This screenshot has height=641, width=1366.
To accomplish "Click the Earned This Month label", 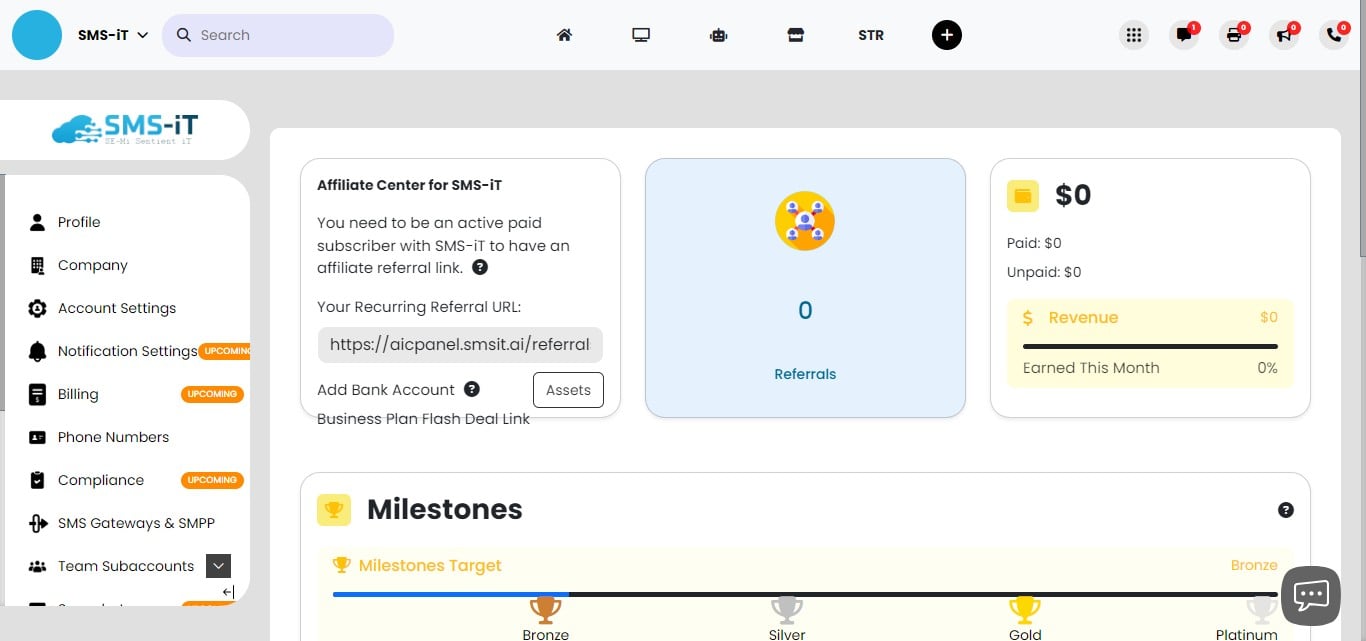I will pyautogui.click(x=1091, y=368).
